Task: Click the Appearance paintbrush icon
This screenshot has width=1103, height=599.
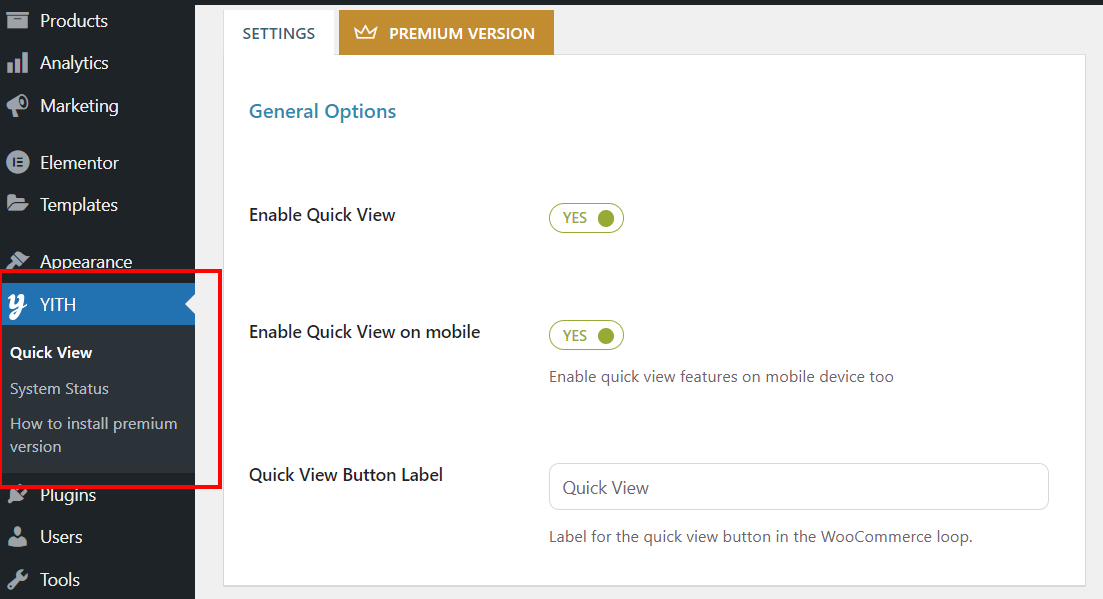Action: click(x=18, y=261)
